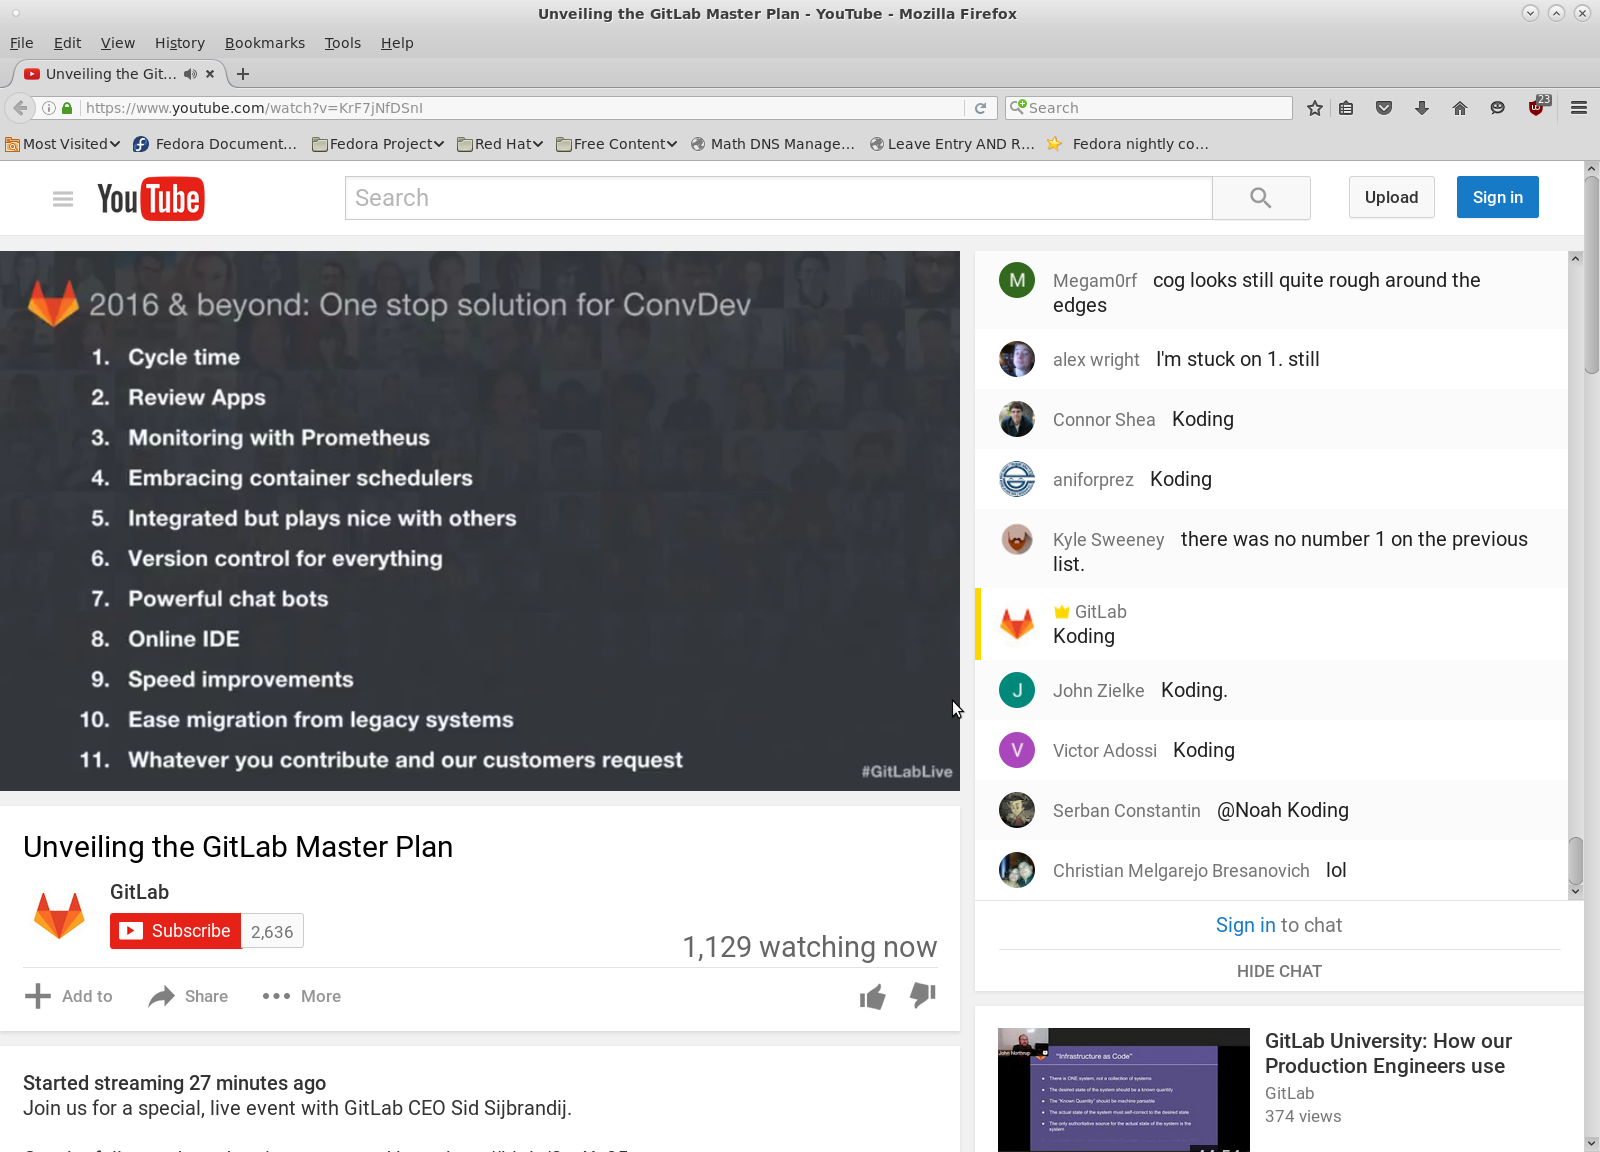The image size is (1600, 1152).
Task: Go to the YouTube logo home
Action: pyautogui.click(x=151, y=199)
